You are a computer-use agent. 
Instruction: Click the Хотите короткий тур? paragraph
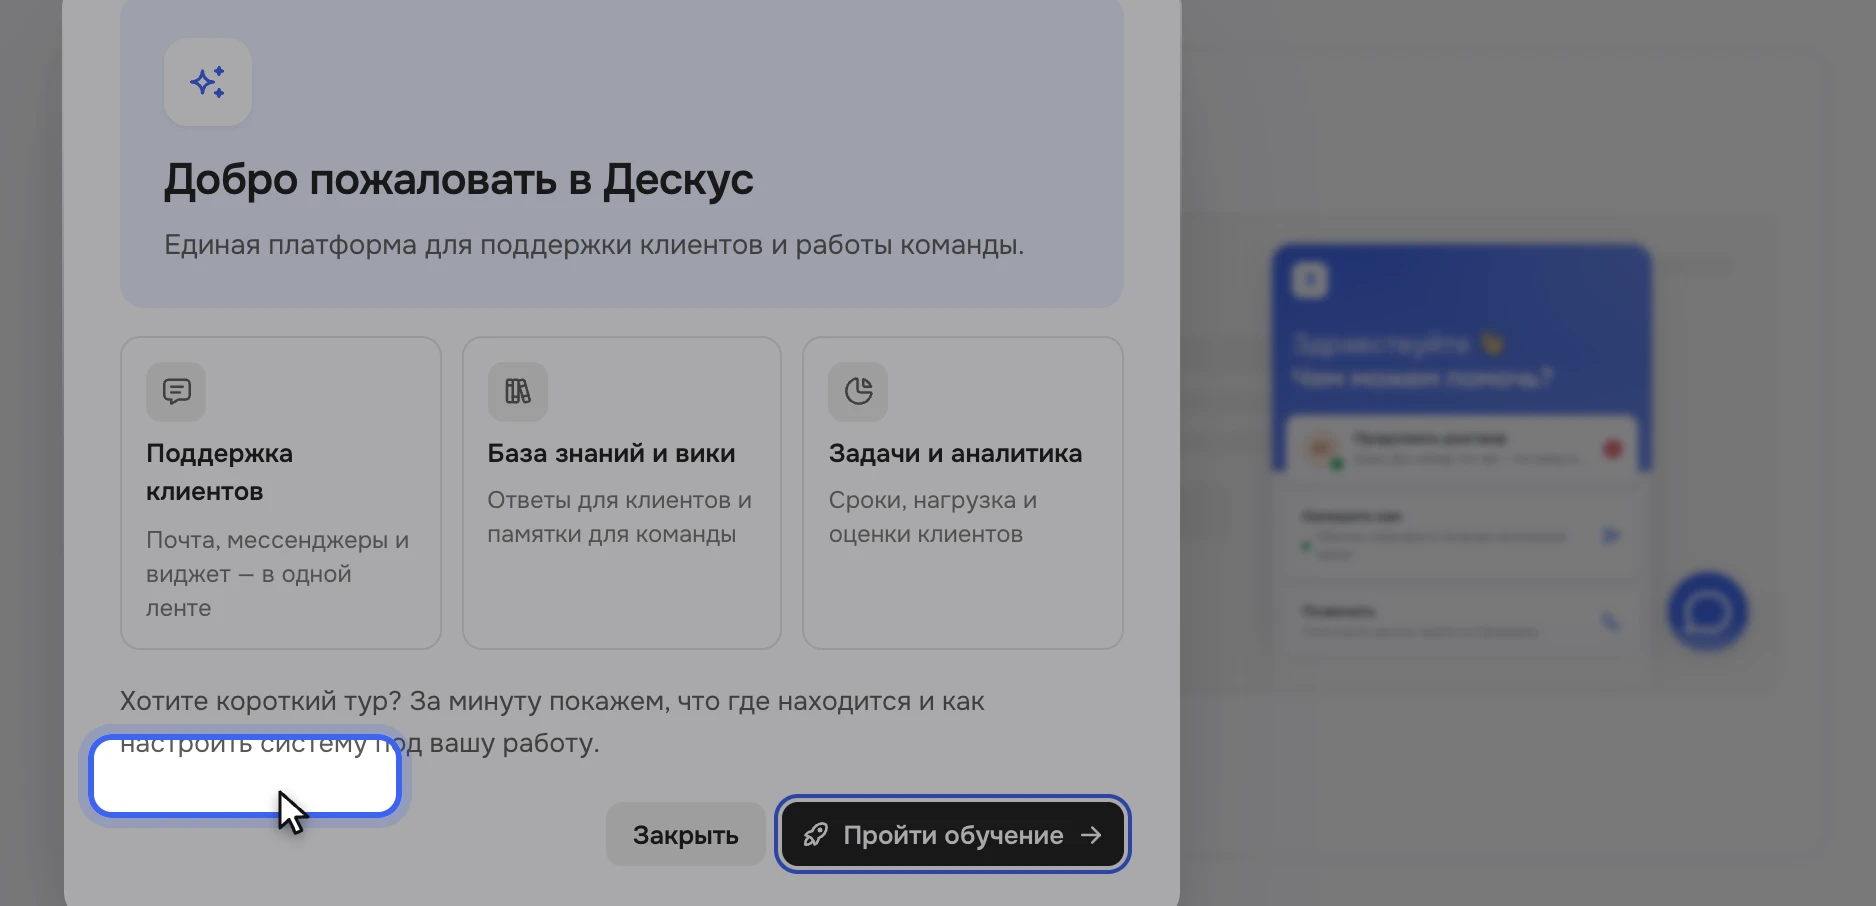(552, 722)
